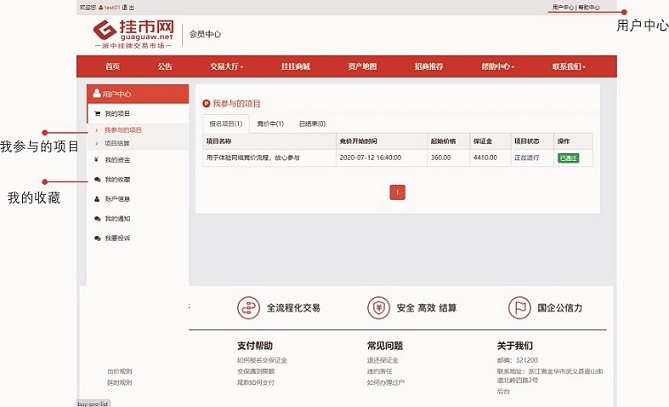Click the chat icon beside 我的收藏
The width and height of the screenshot is (669, 407).
tap(97, 180)
